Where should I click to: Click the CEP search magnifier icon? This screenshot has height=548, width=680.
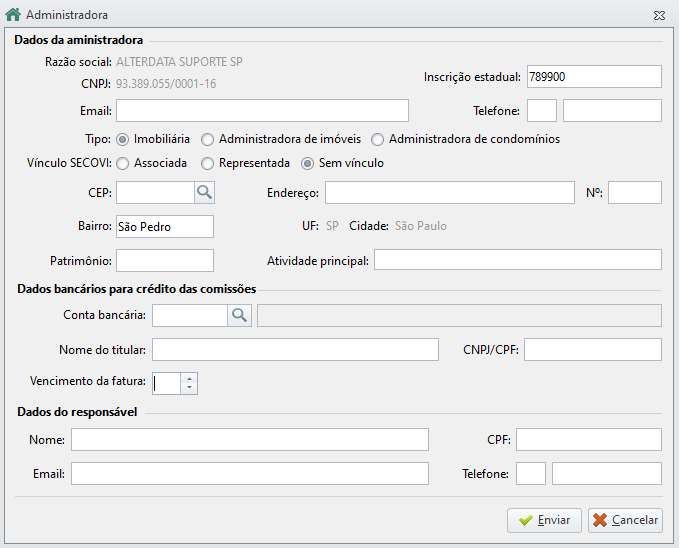[204, 192]
